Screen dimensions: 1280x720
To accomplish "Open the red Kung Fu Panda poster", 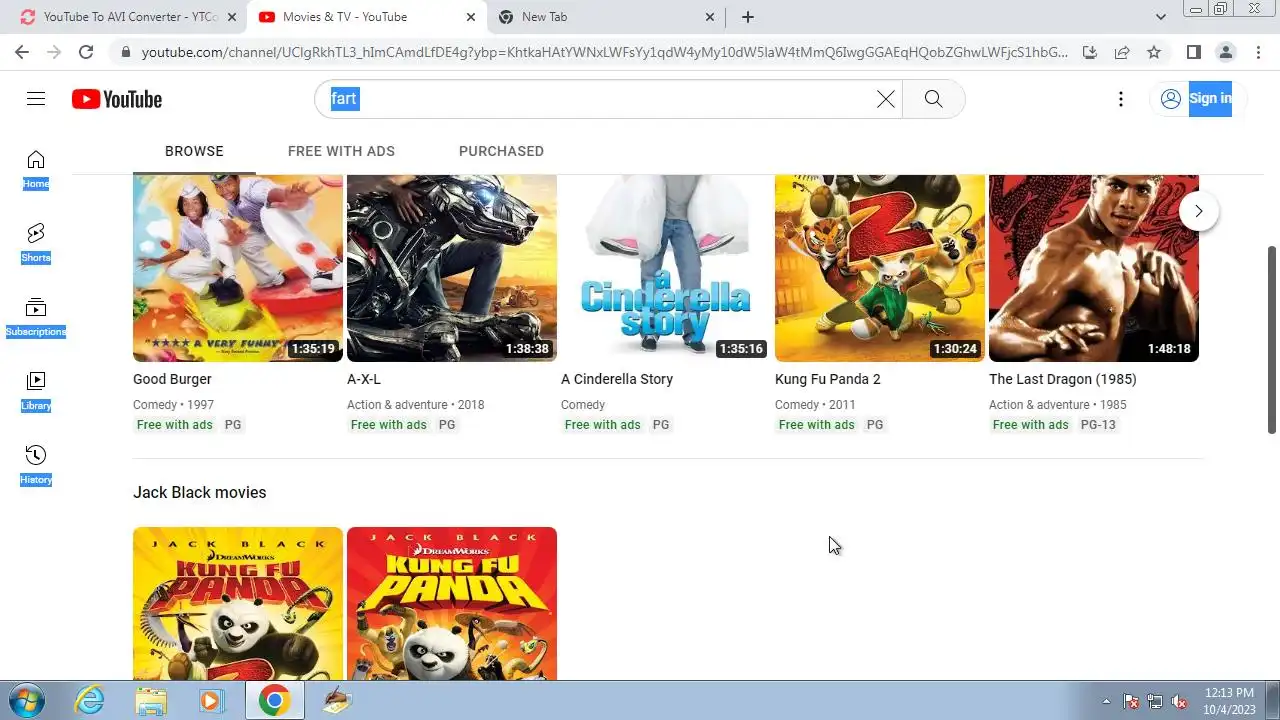I will pyautogui.click(x=452, y=604).
